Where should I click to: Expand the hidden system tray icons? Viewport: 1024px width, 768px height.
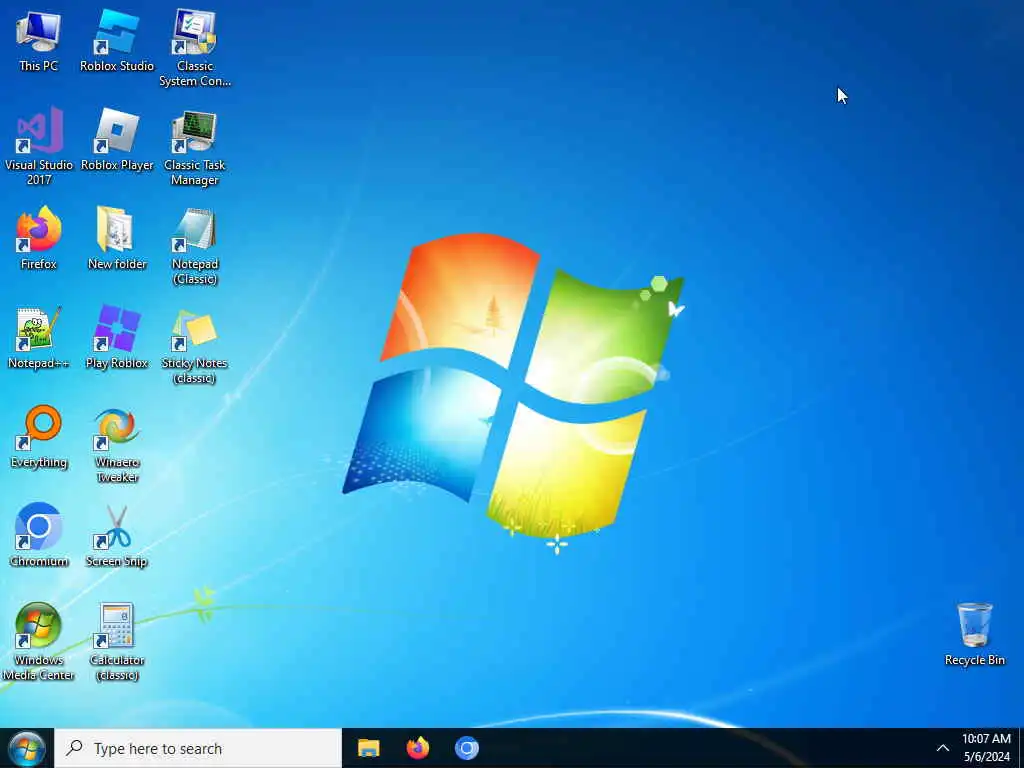pos(942,748)
